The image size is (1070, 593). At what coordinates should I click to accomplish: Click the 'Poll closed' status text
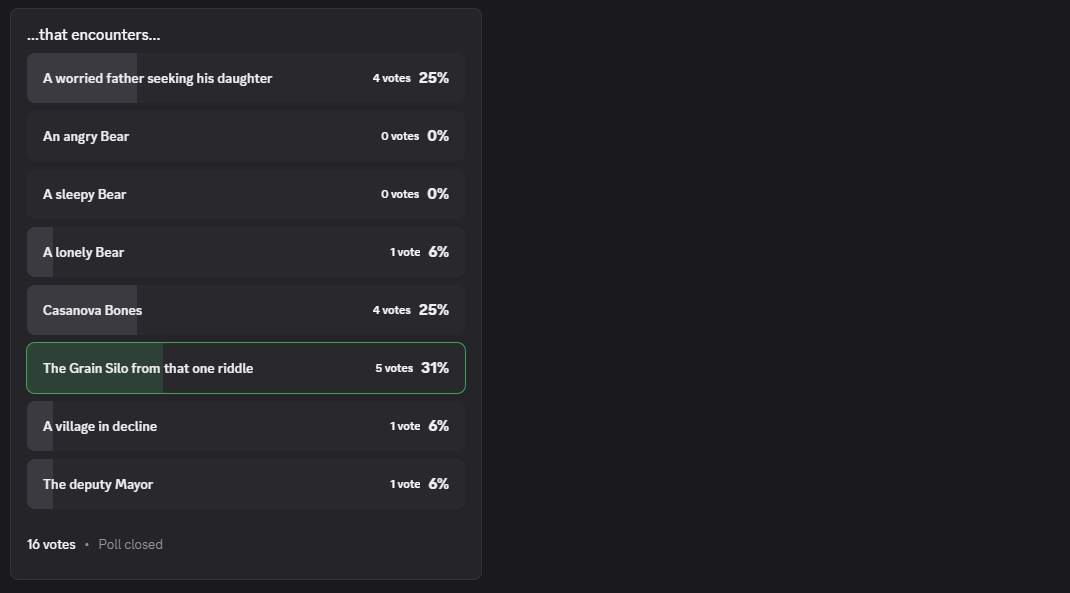pos(130,544)
